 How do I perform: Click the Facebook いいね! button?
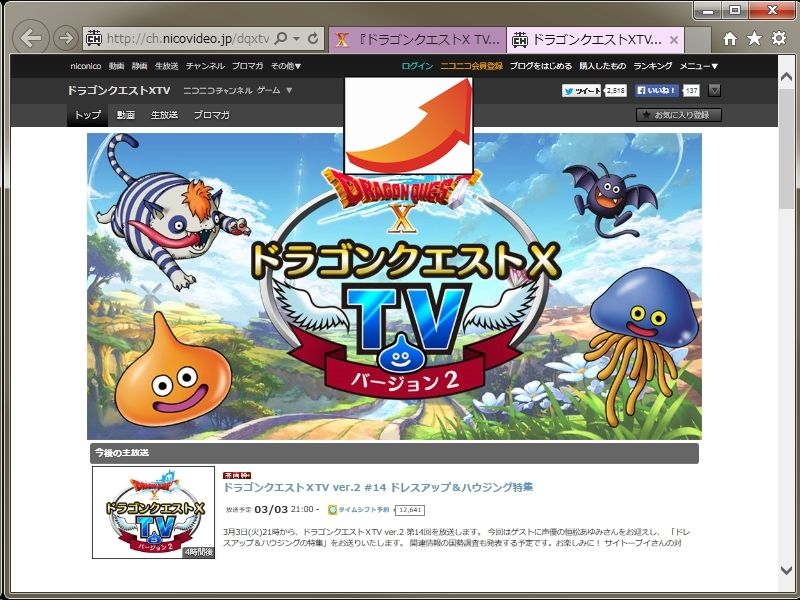tap(657, 91)
